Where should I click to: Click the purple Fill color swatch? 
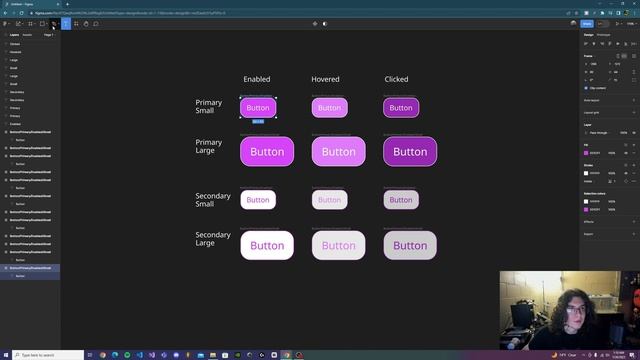586,153
